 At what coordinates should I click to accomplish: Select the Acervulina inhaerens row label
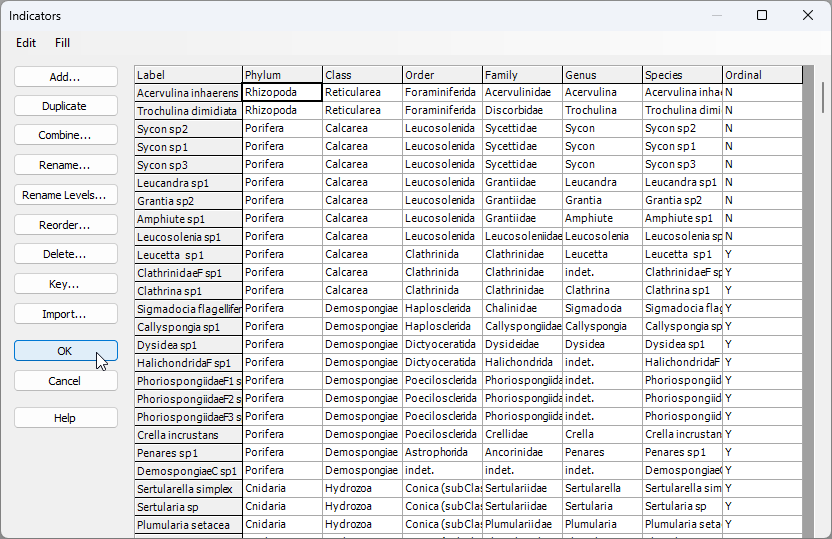pos(188,93)
